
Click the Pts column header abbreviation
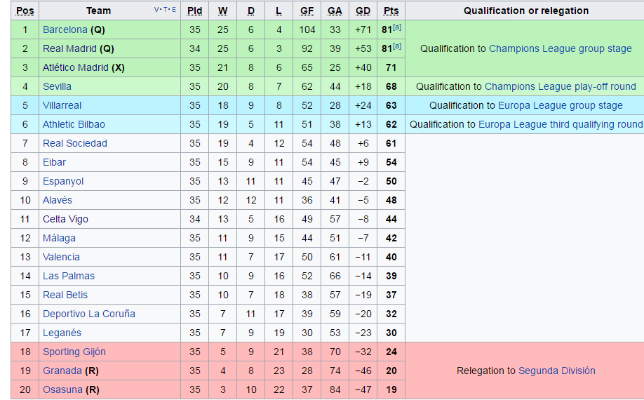(x=391, y=11)
